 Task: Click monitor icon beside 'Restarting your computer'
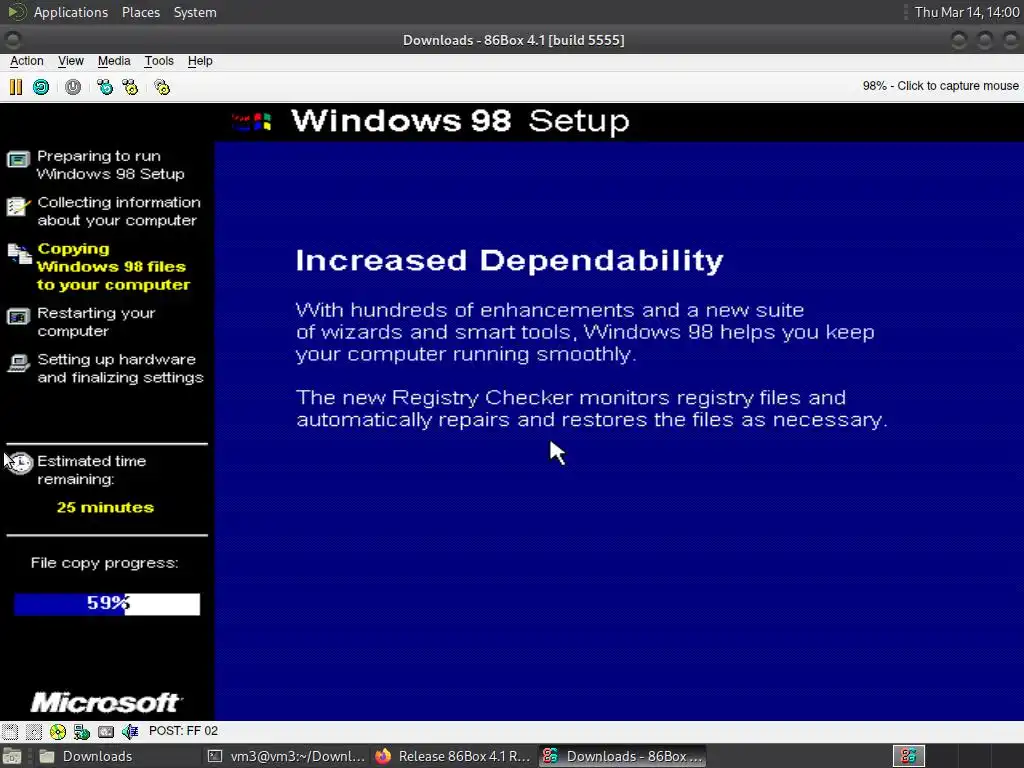pyautogui.click(x=18, y=317)
